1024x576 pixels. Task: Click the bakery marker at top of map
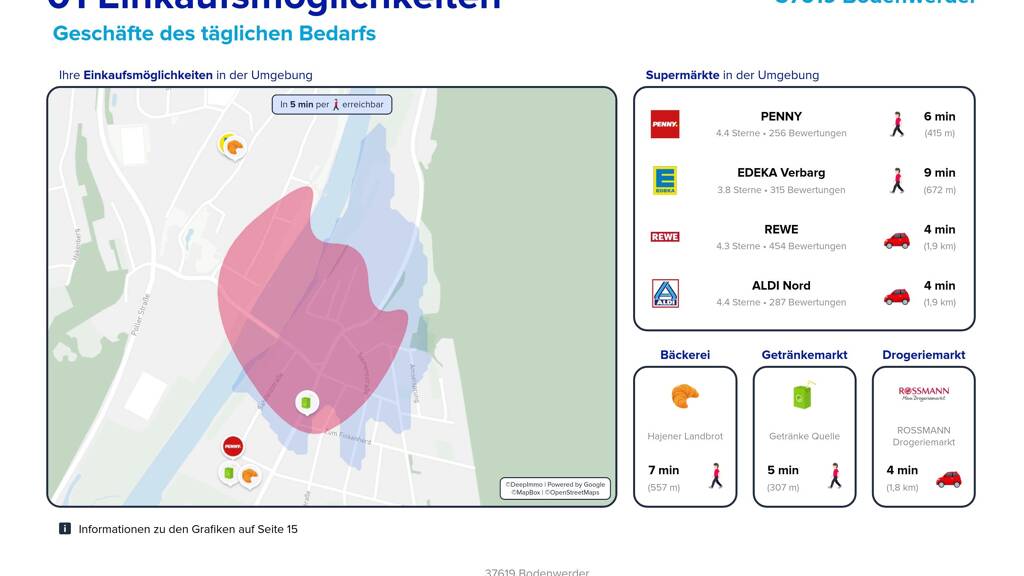pyautogui.click(x=233, y=147)
